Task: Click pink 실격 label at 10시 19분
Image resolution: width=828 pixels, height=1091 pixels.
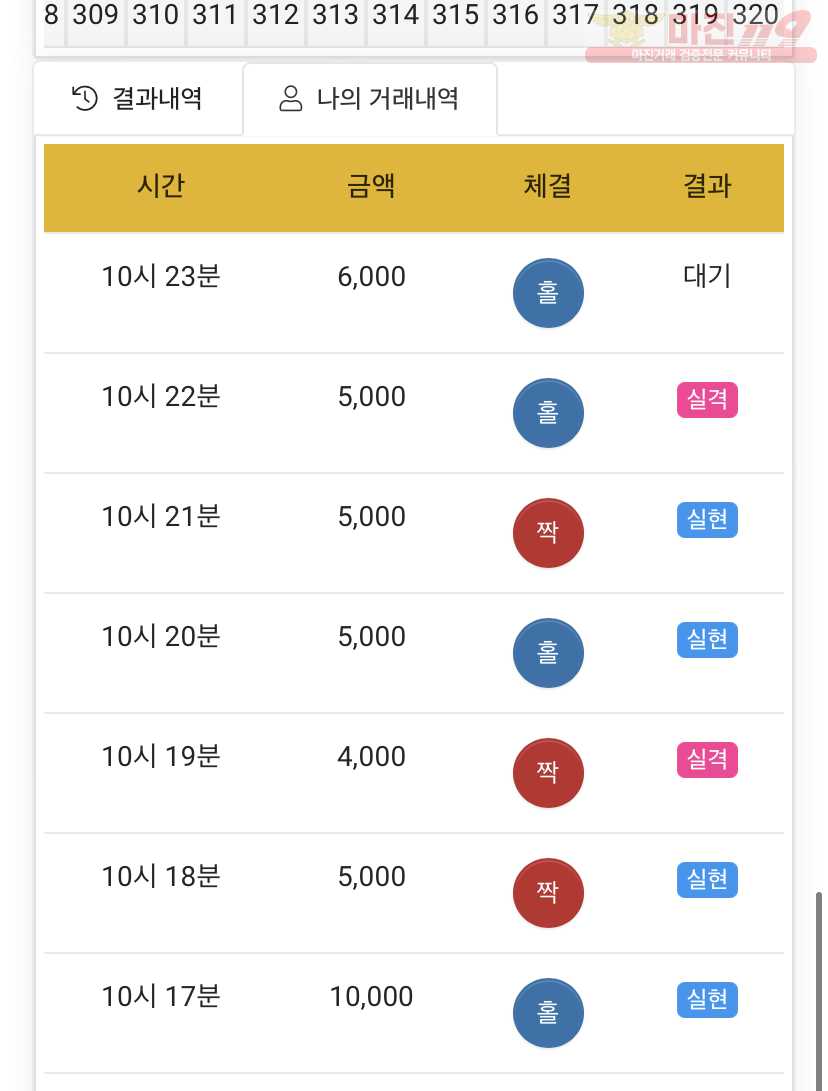Action: [x=707, y=760]
